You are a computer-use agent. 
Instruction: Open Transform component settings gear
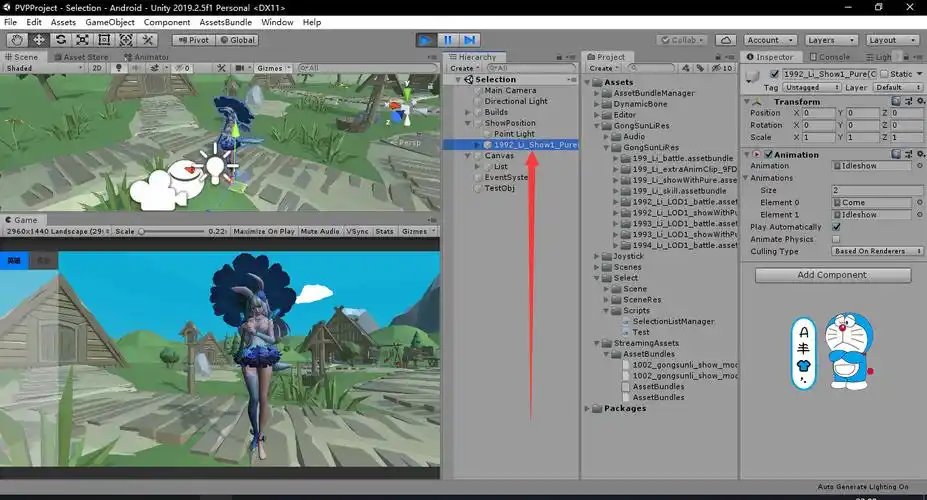[920, 101]
